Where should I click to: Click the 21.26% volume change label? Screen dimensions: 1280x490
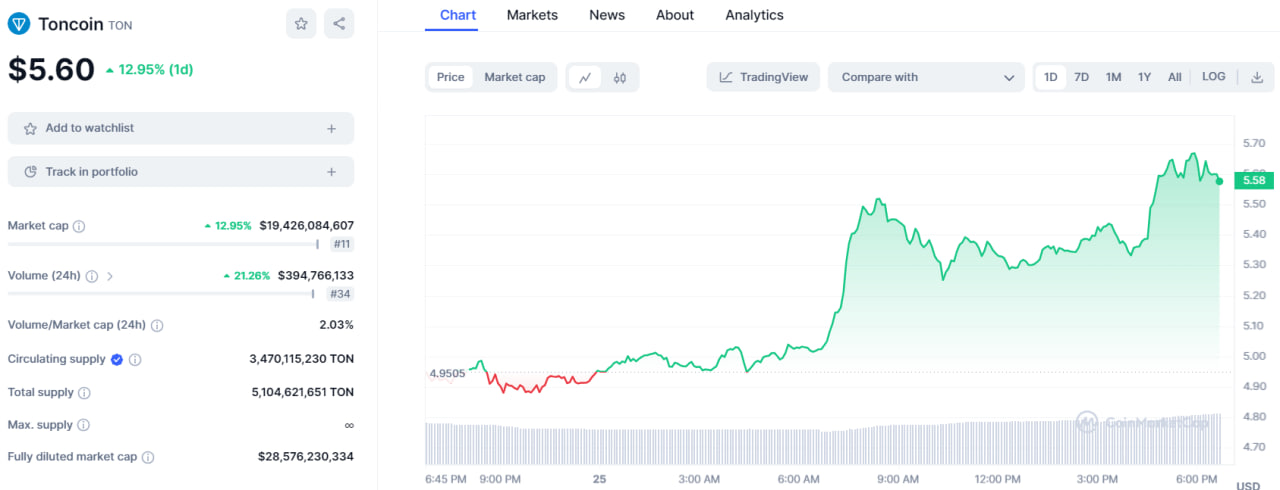(246, 276)
